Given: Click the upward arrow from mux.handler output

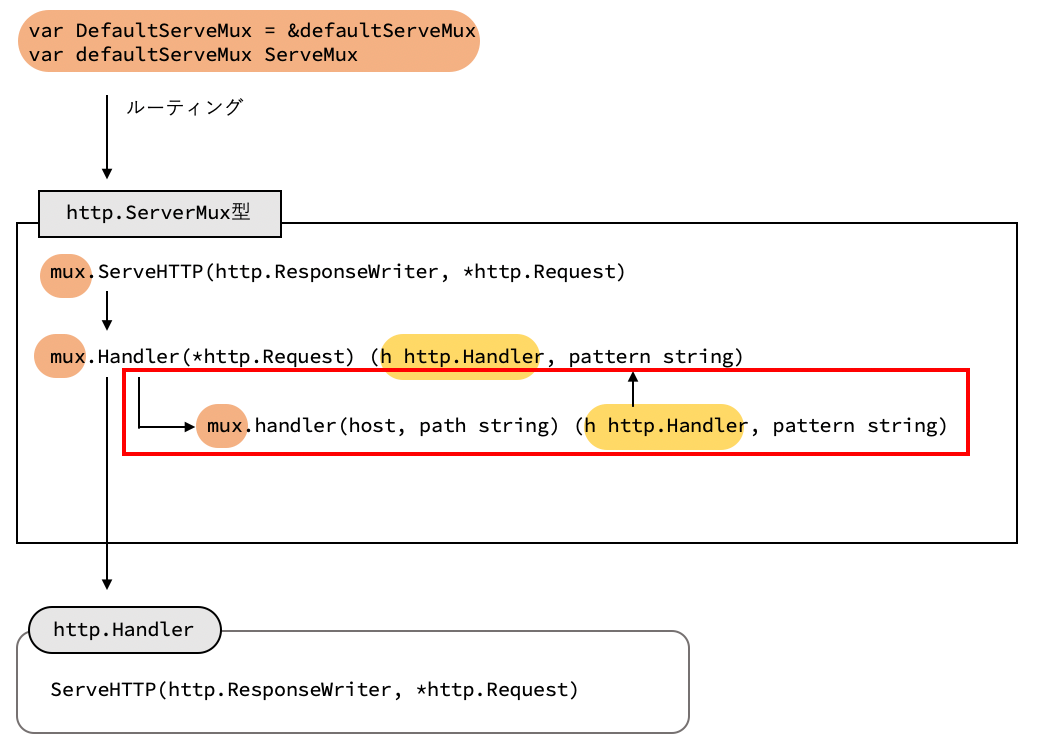Looking at the screenshot, I should (x=632, y=390).
